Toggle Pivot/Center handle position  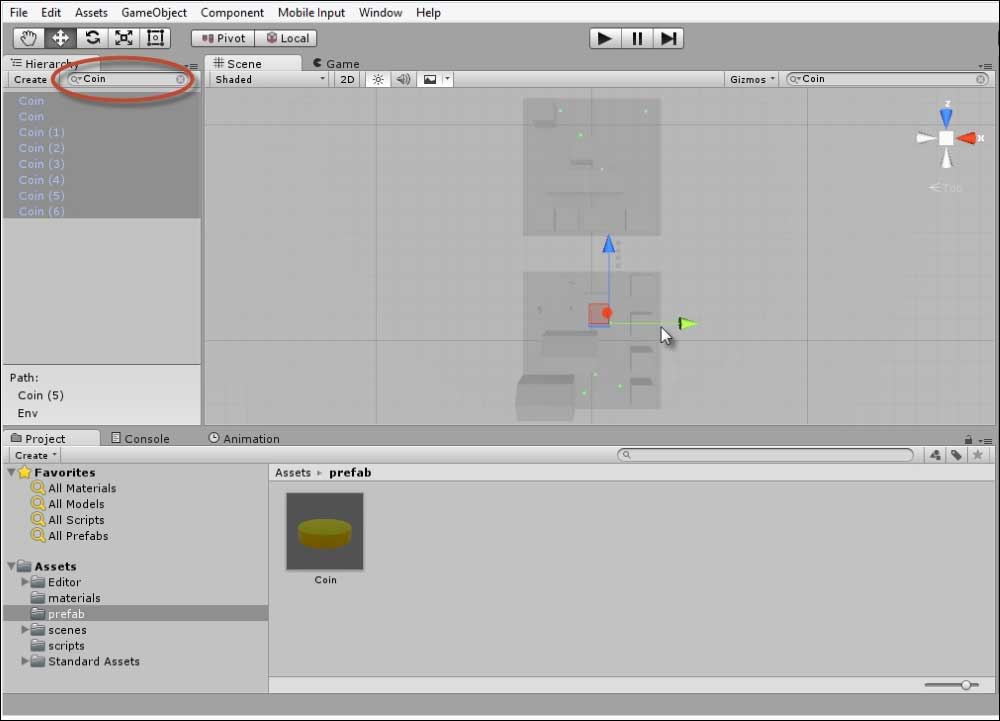point(223,38)
